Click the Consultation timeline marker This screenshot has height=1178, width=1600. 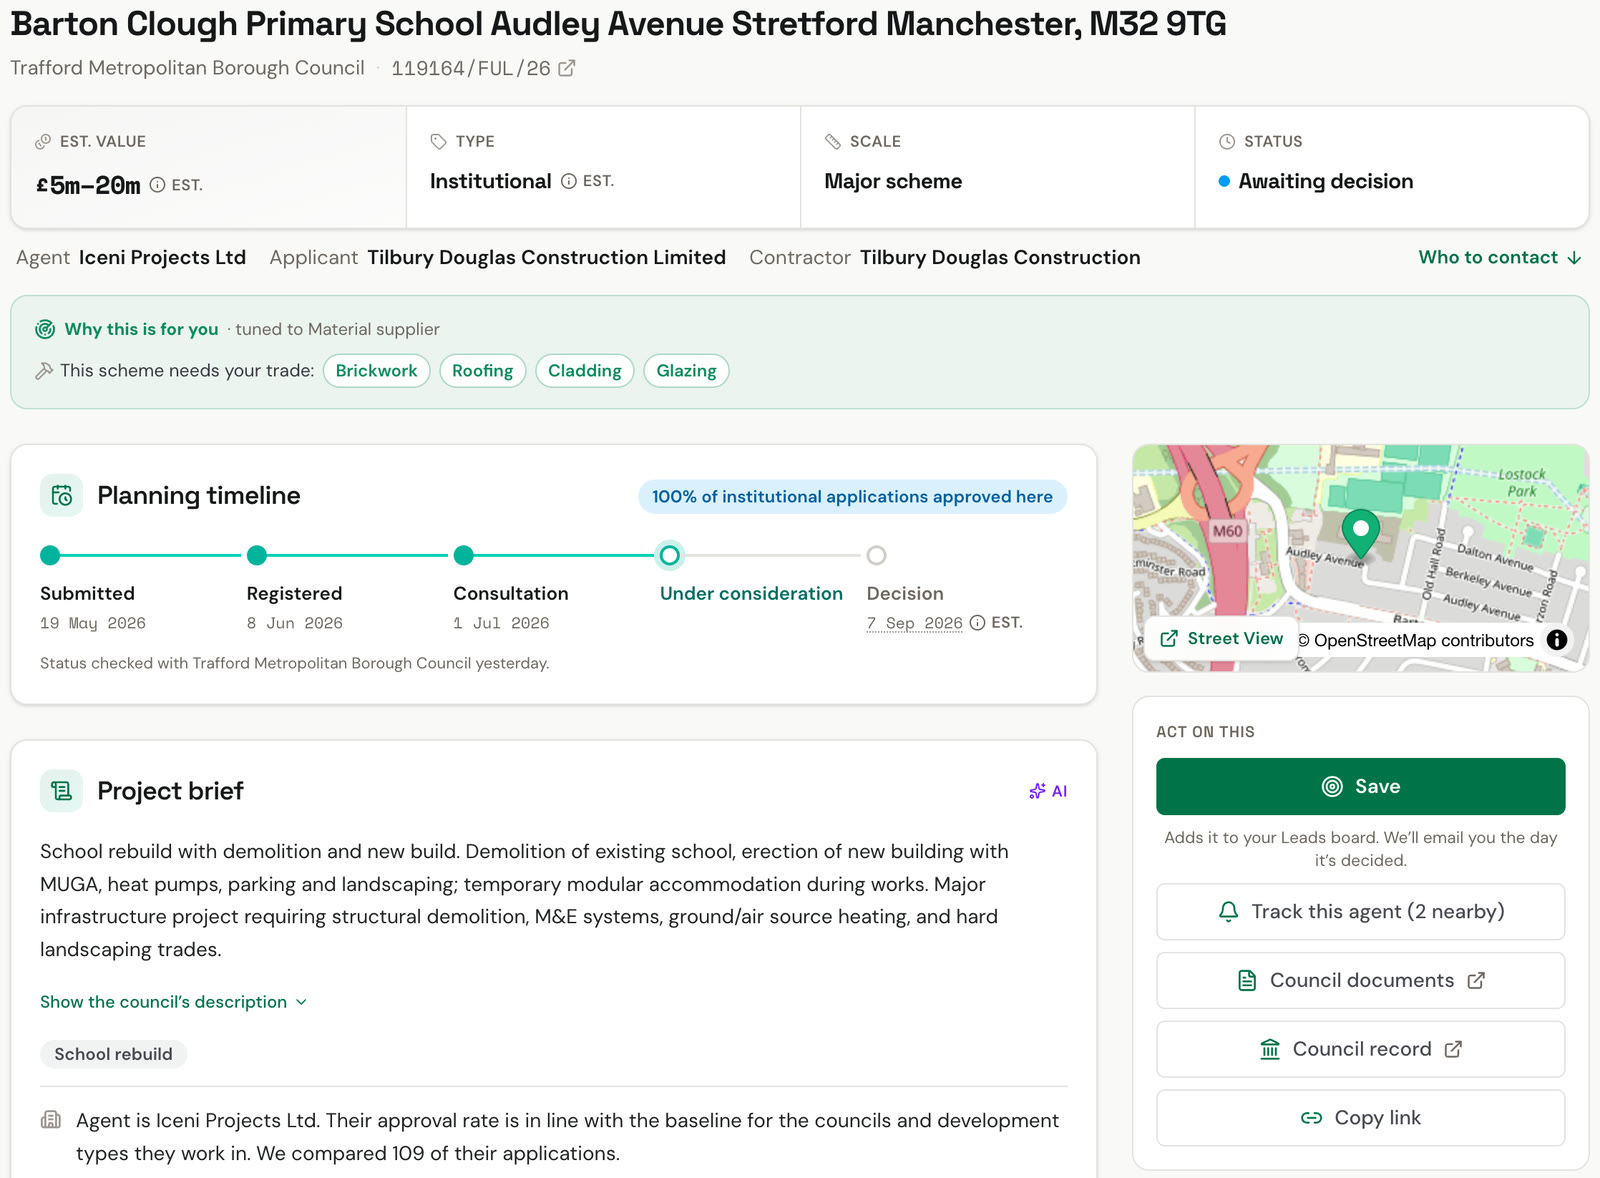coord(464,555)
